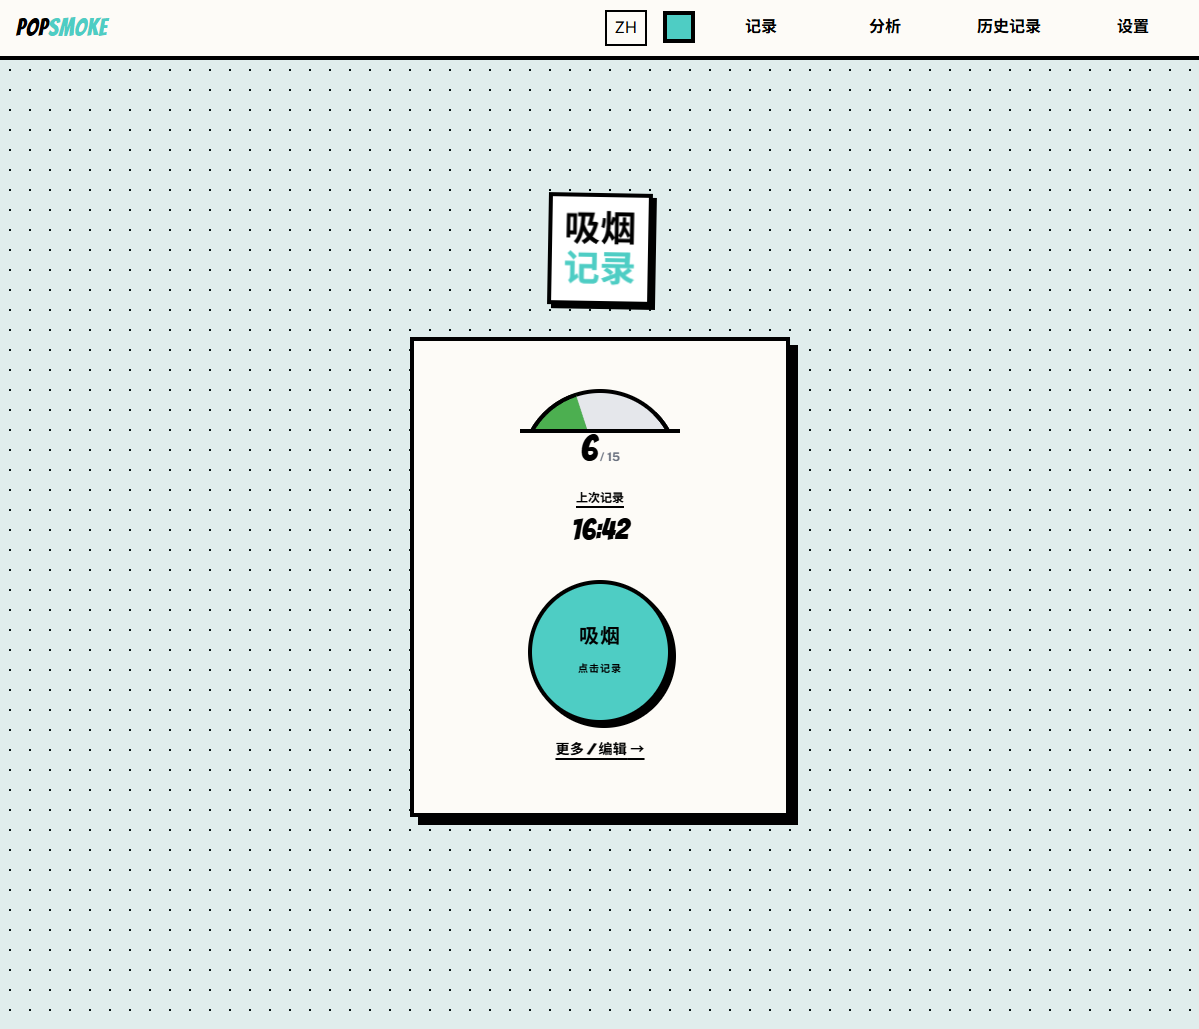Viewport: 1199px width, 1029px height.
Task: Click the 吸烟记录 title badge
Action: (600, 249)
